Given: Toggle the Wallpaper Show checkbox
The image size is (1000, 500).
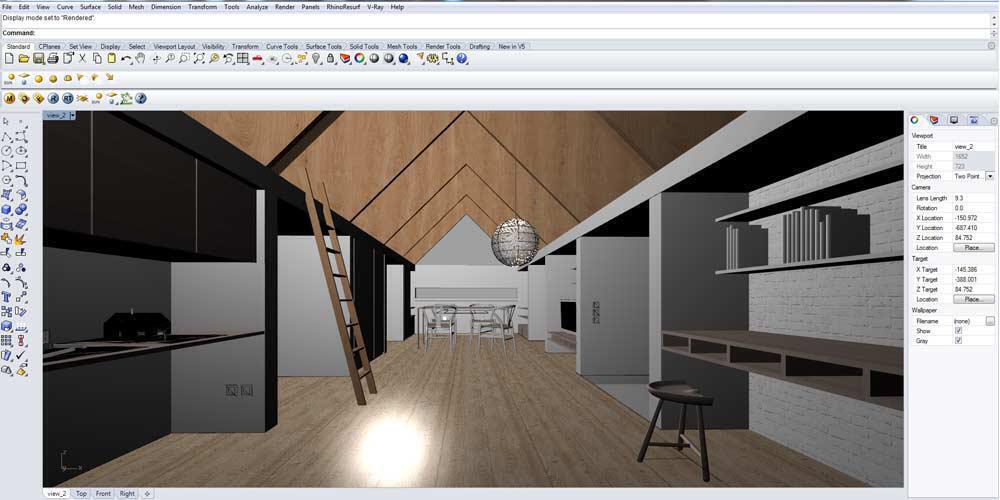Looking at the screenshot, I should click(958, 331).
